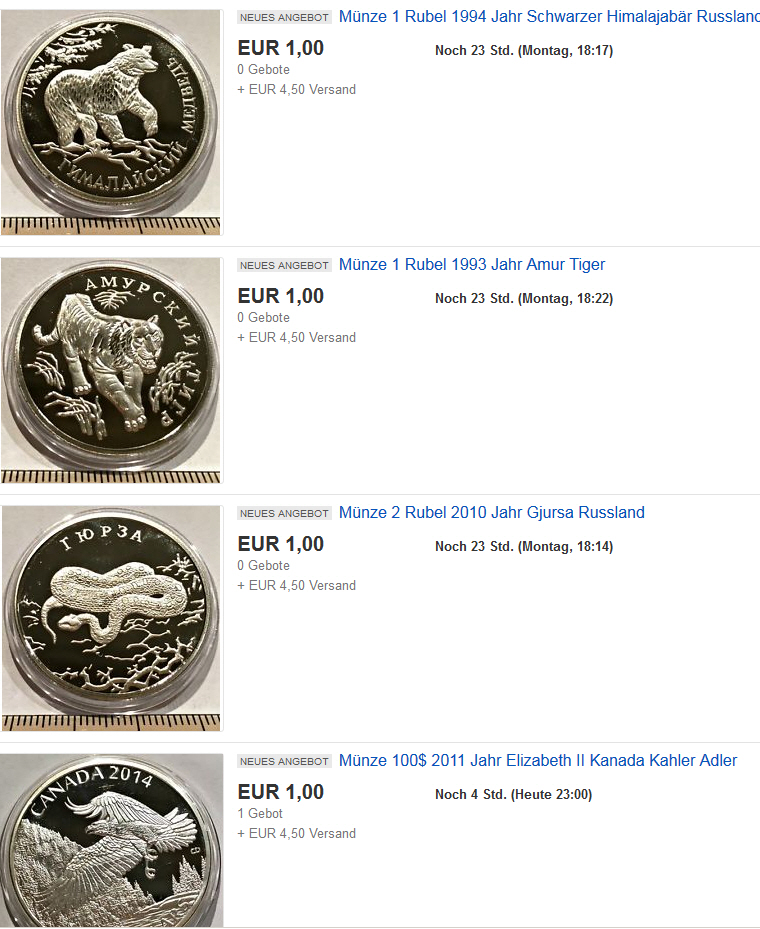Click the Neues Angebot badge on tiger listing
This screenshot has width=760, height=929.
coord(284,265)
